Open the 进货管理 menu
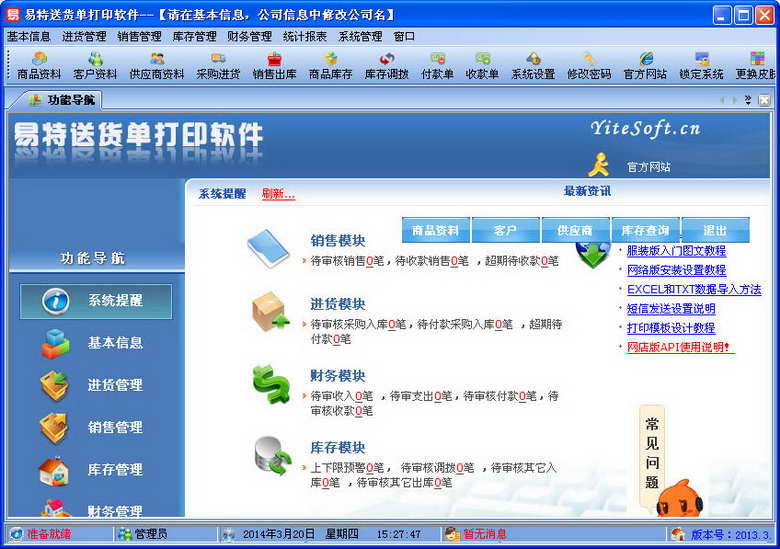The width and height of the screenshot is (780, 549). tap(84, 36)
